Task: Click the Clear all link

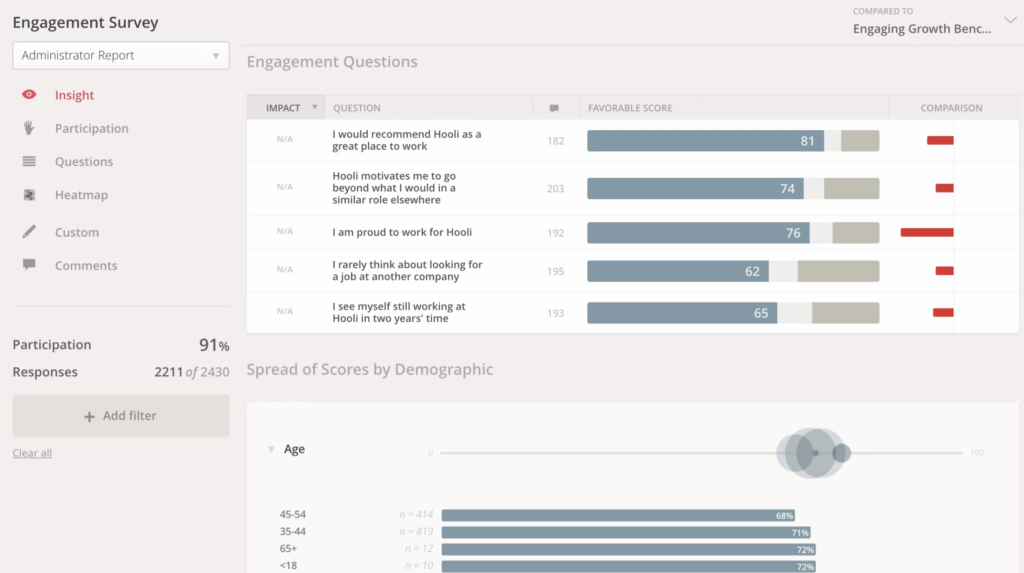Action: tap(32, 453)
